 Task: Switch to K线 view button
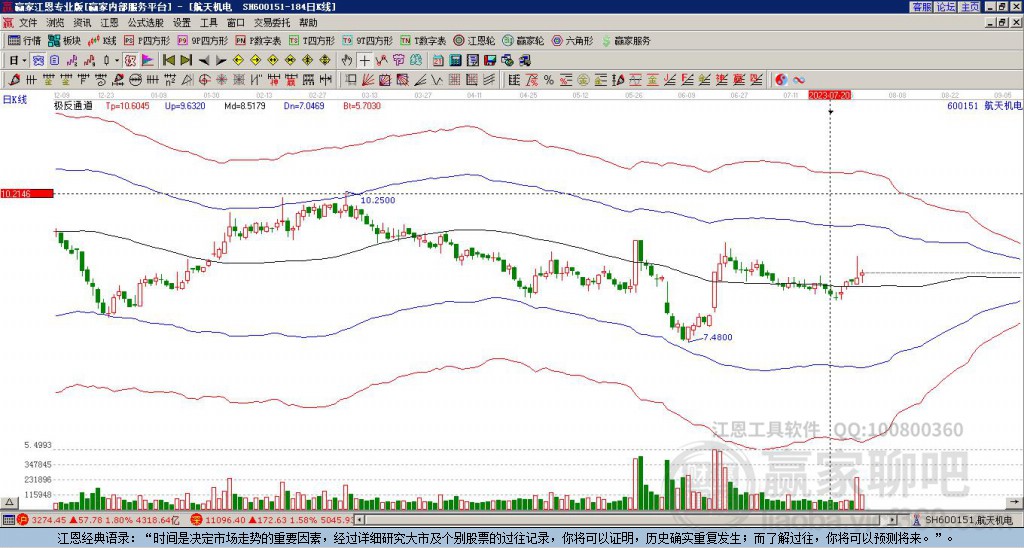tap(103, 40)
